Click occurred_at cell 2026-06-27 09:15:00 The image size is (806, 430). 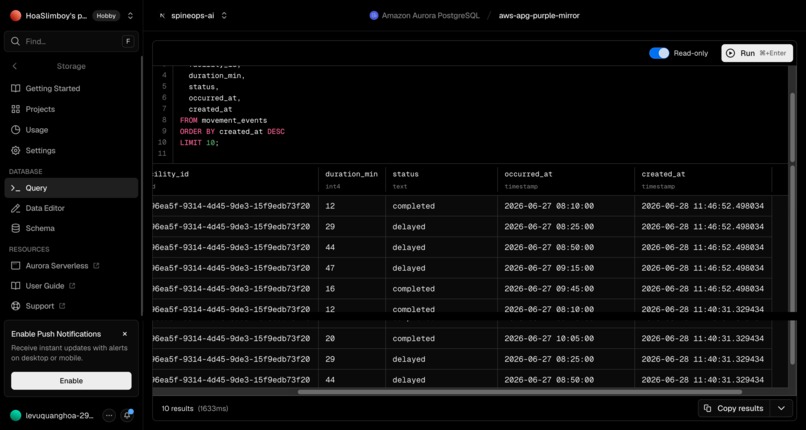click(x=565, y=268)
